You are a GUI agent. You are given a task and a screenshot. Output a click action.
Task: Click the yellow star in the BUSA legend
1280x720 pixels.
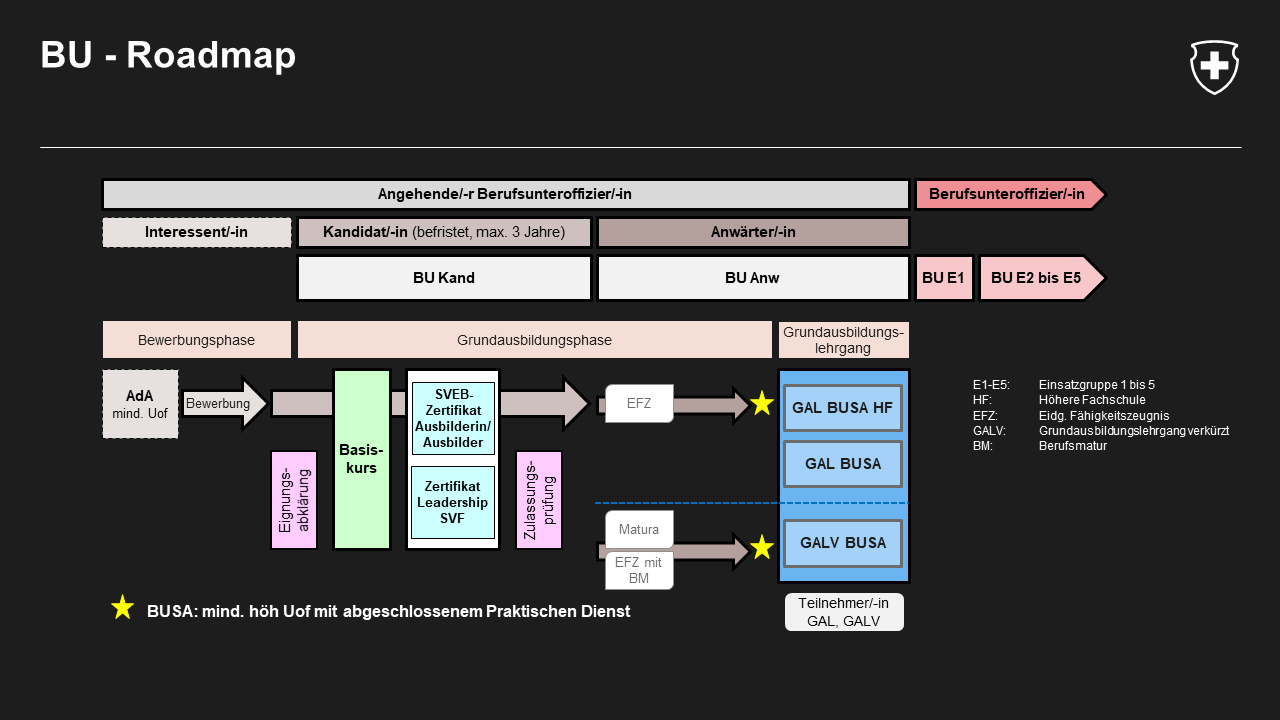pyautogui.click(x=122, y=607)
